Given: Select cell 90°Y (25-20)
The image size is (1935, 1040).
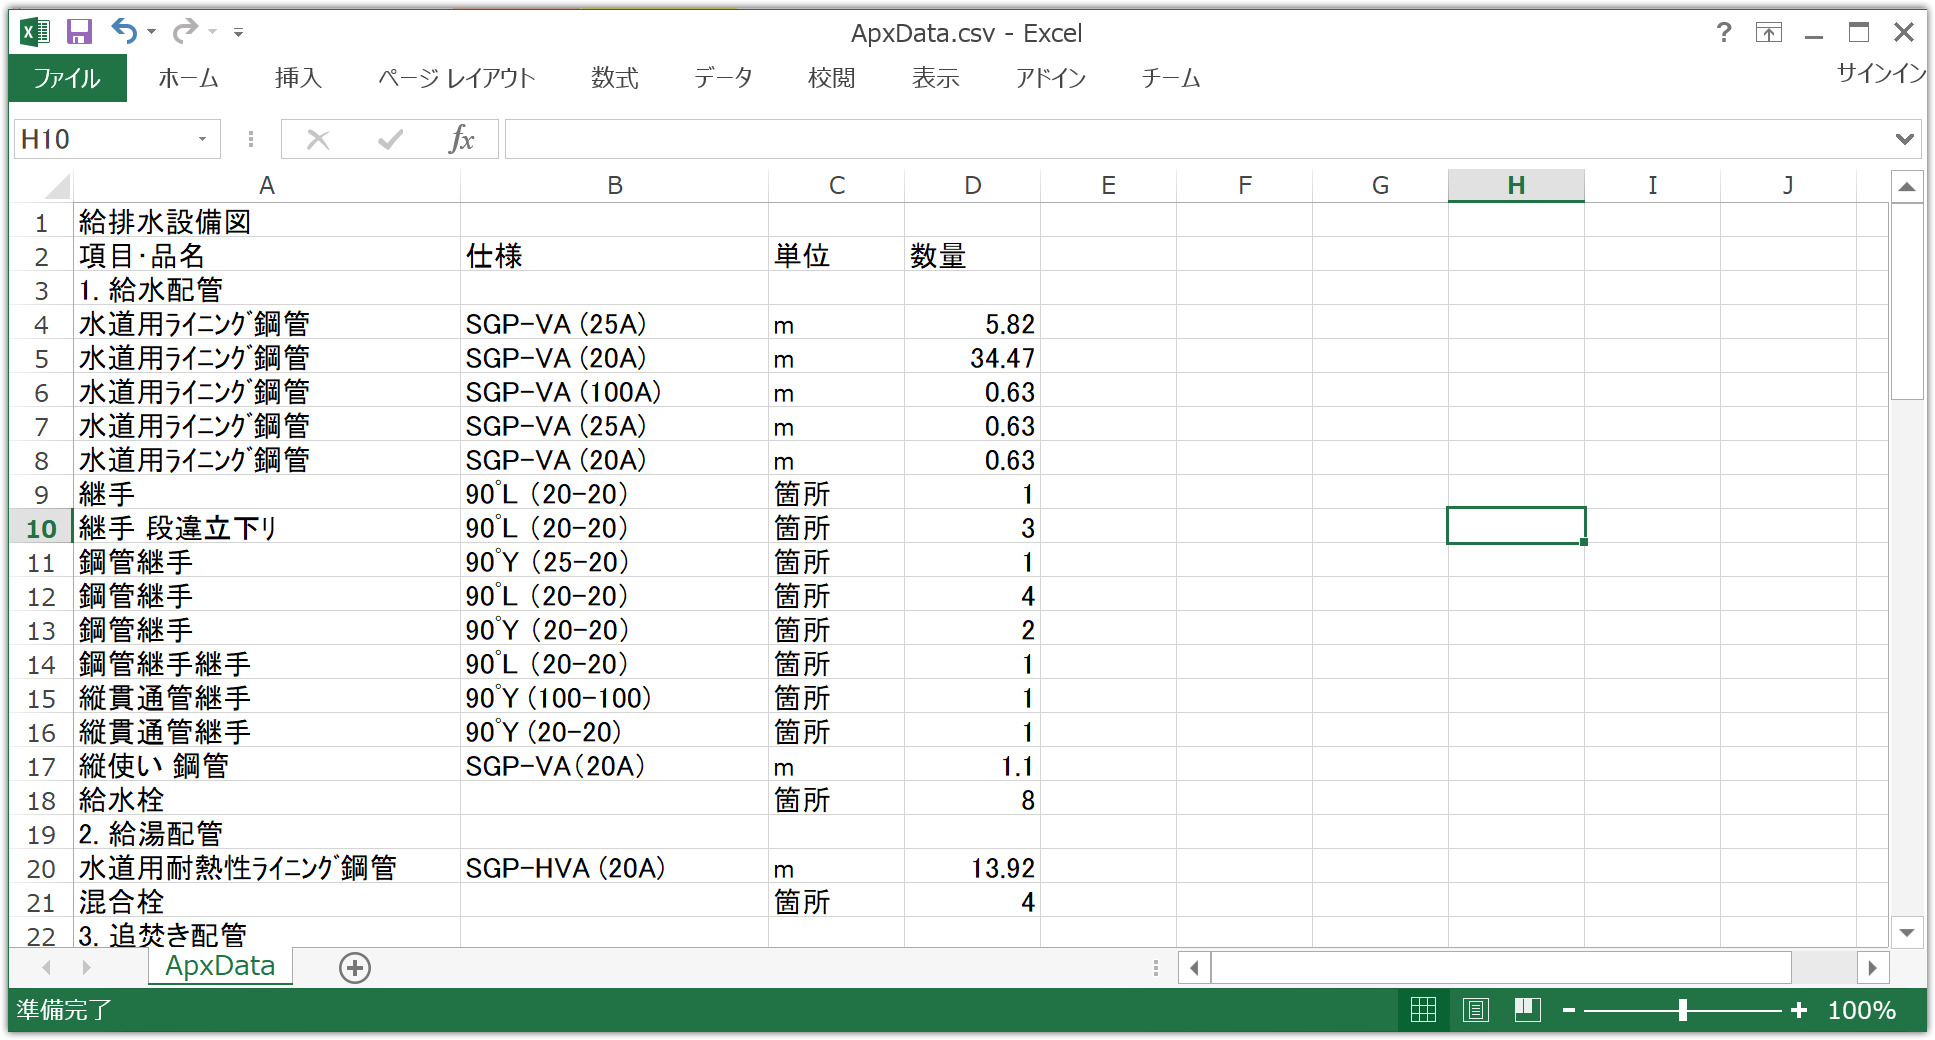Looking at the screenshot, I should (x=614, y=561).
